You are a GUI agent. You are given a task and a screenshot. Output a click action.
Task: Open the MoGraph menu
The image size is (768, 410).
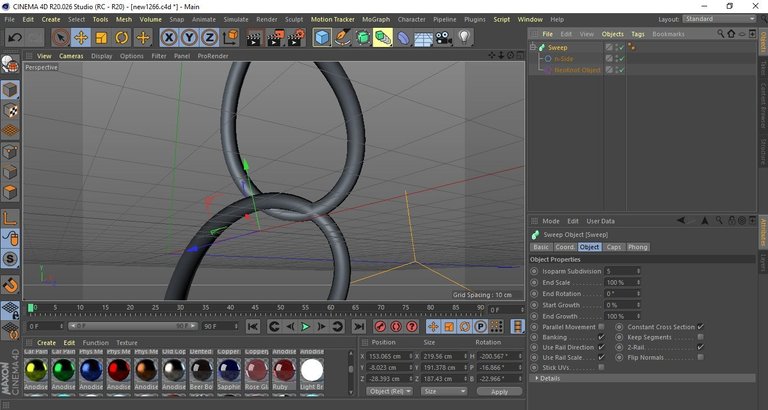[x=376, y=20]
